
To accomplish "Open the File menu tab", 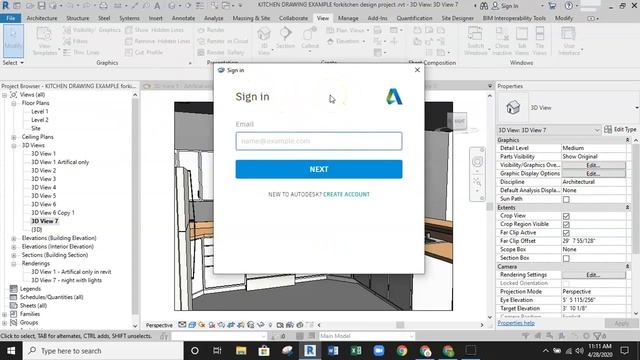I will [x=11, y=18].
